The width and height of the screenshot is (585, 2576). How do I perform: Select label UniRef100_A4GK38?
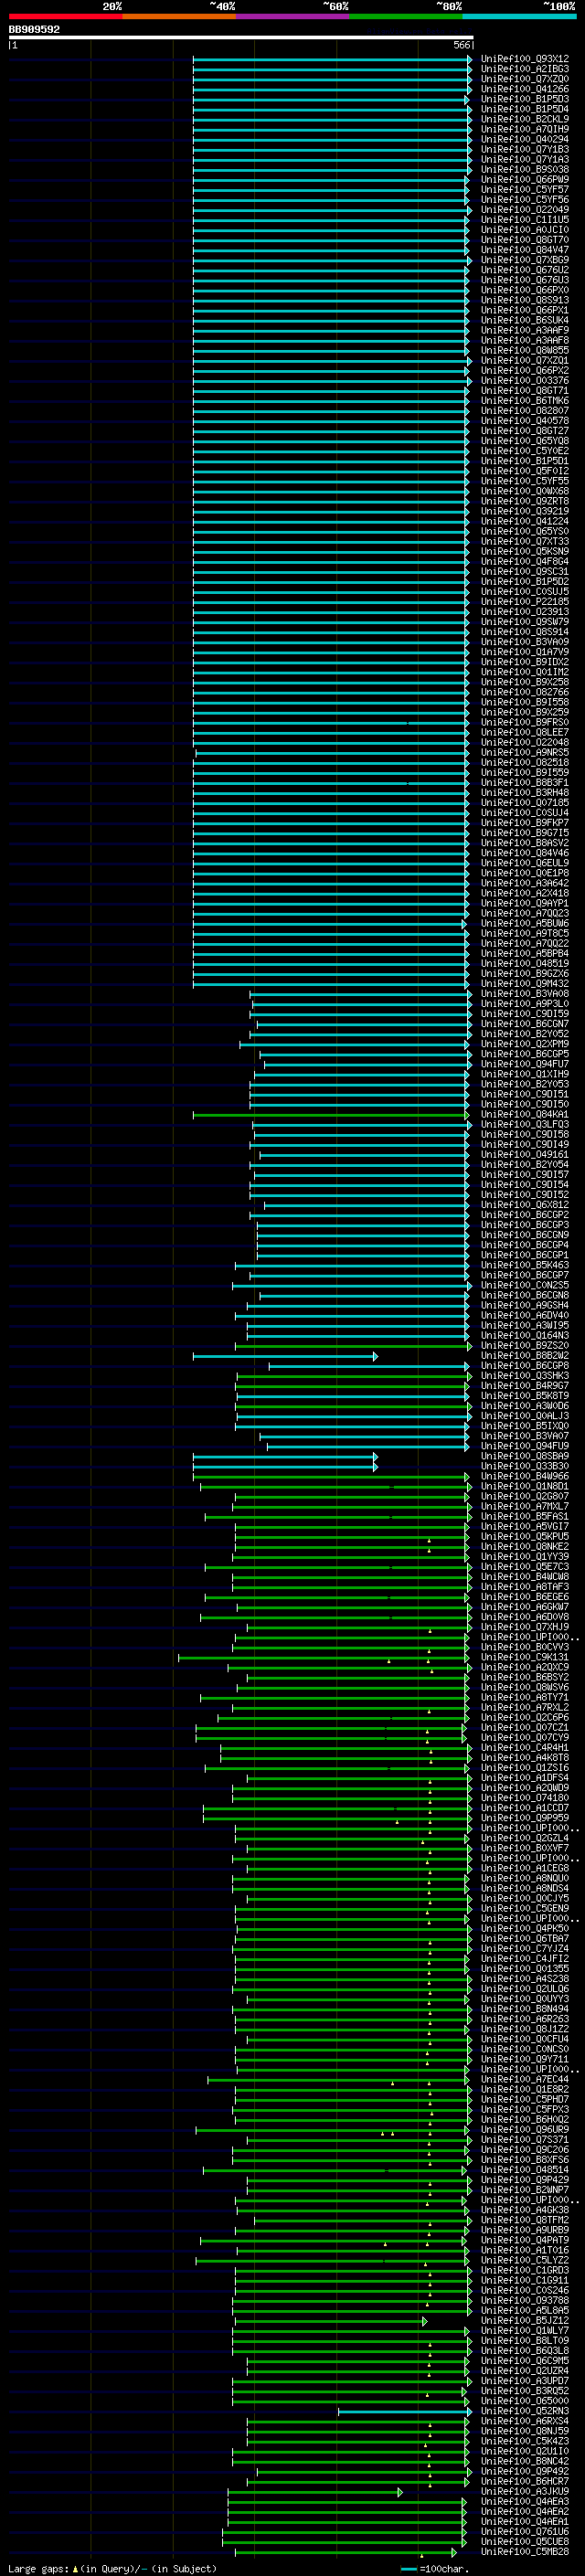pos(525,2211)
